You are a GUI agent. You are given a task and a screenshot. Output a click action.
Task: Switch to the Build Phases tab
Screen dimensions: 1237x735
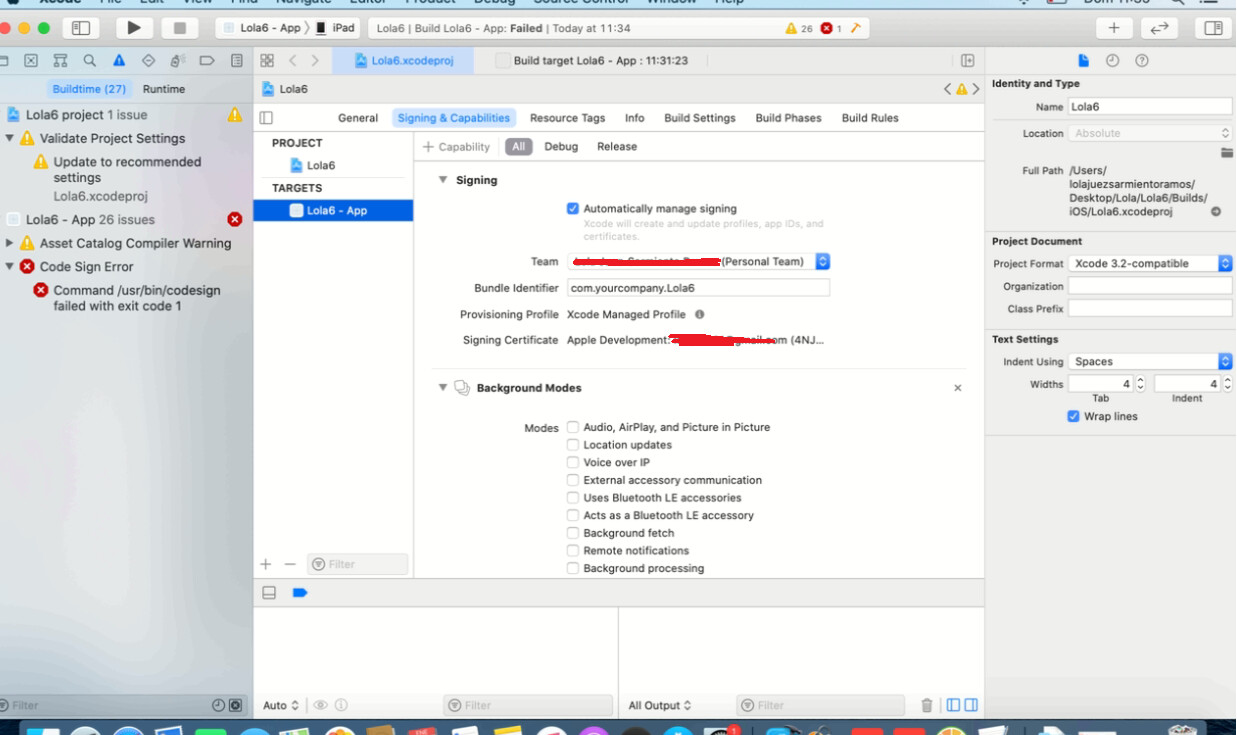click(789, 118)
